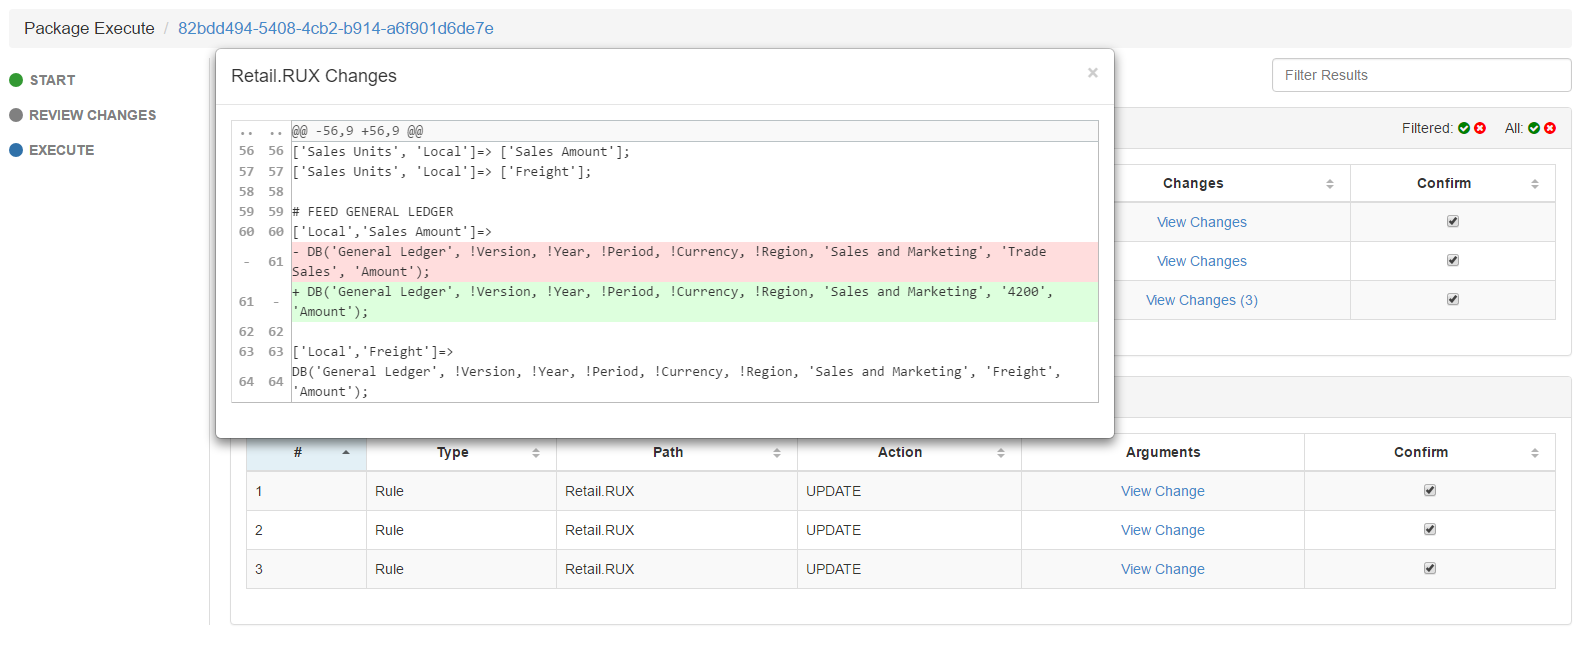Open the package ID breadcrumb link

(x=335, y=28)
